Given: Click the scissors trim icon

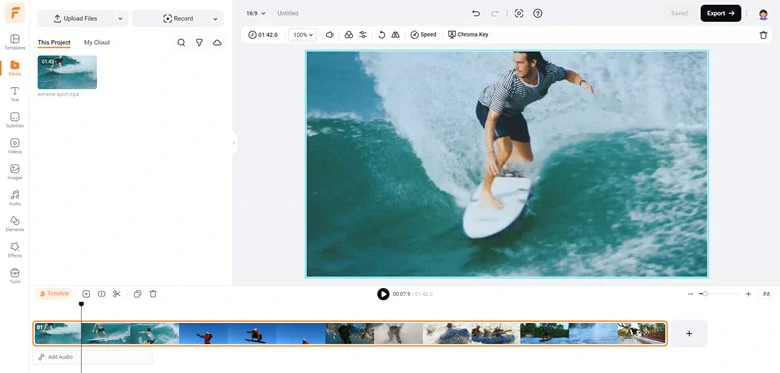Looking at the screenshot, I should [117, 294].
